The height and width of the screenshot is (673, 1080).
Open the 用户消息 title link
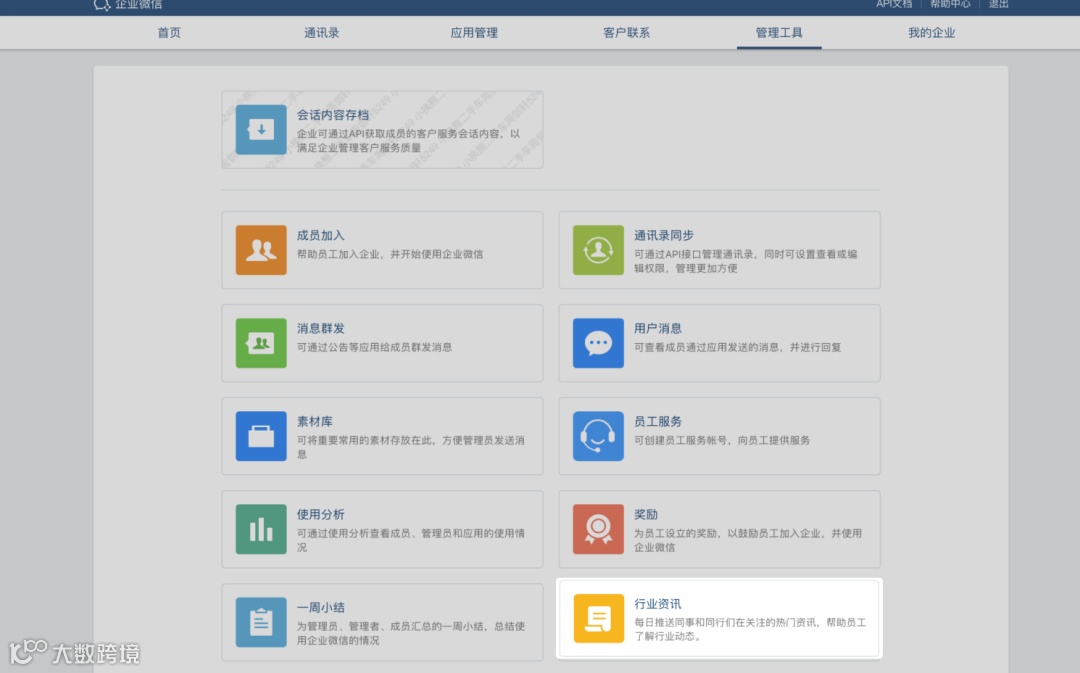[x=658, y=329]
